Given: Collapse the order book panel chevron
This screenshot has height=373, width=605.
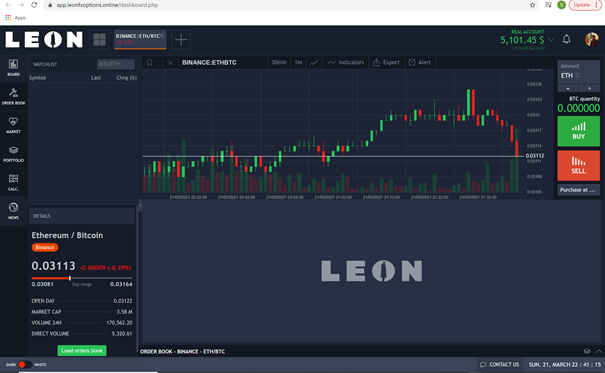Looking at the screenshot, I should [x=599, y=351].
